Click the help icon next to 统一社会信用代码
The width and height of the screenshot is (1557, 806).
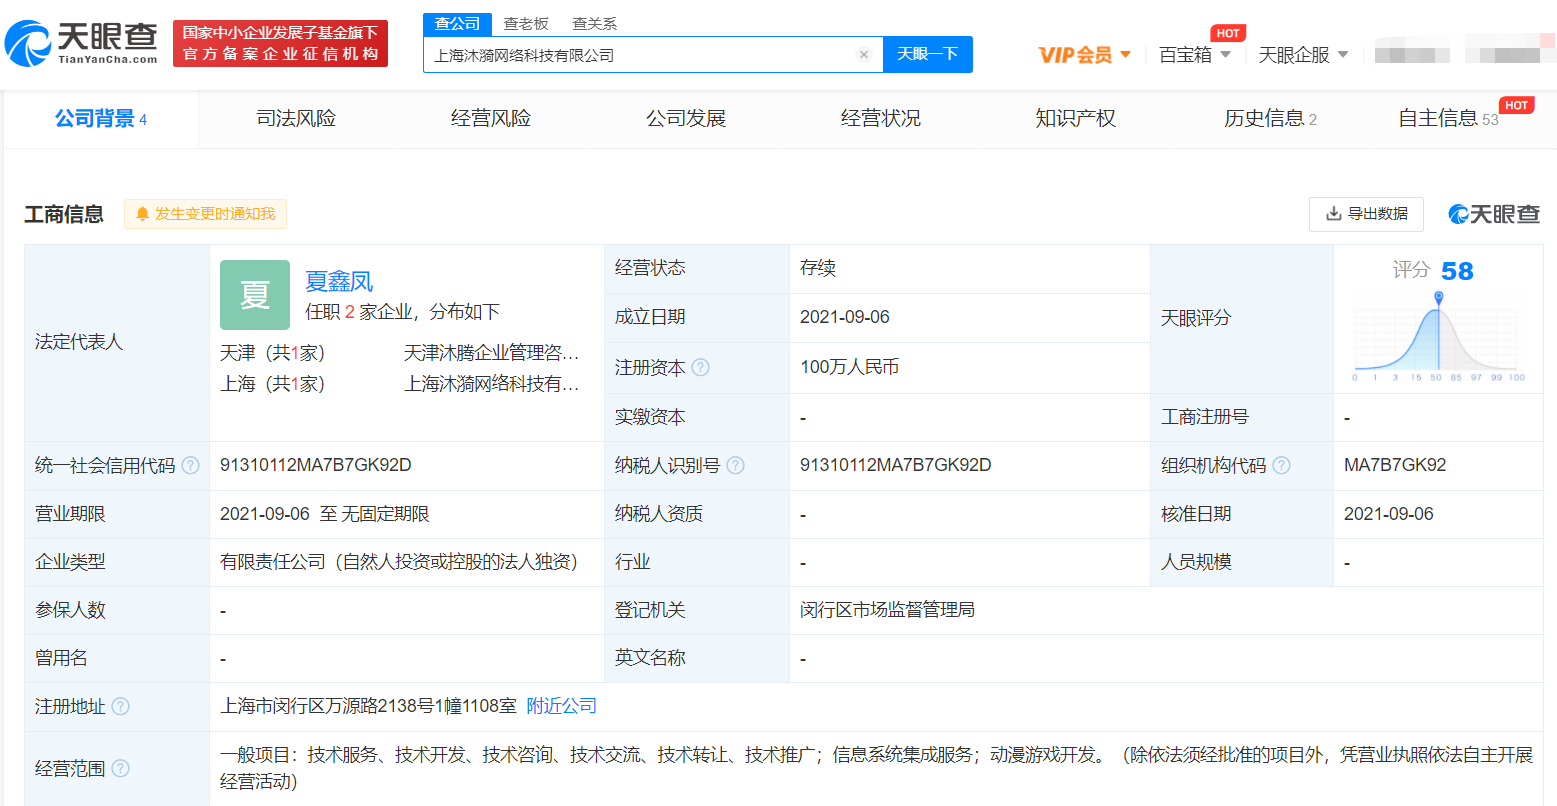coord(191,465)
